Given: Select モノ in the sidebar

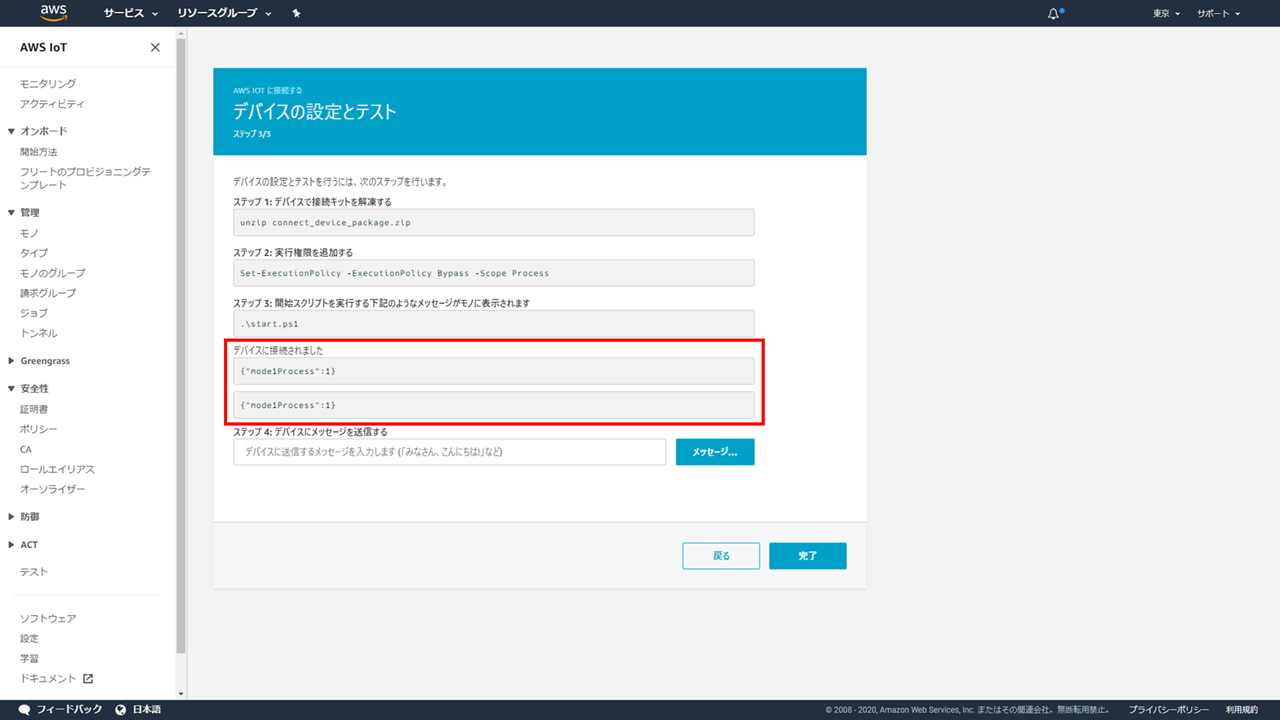Looking at the screenshot, I should [29, 233].
